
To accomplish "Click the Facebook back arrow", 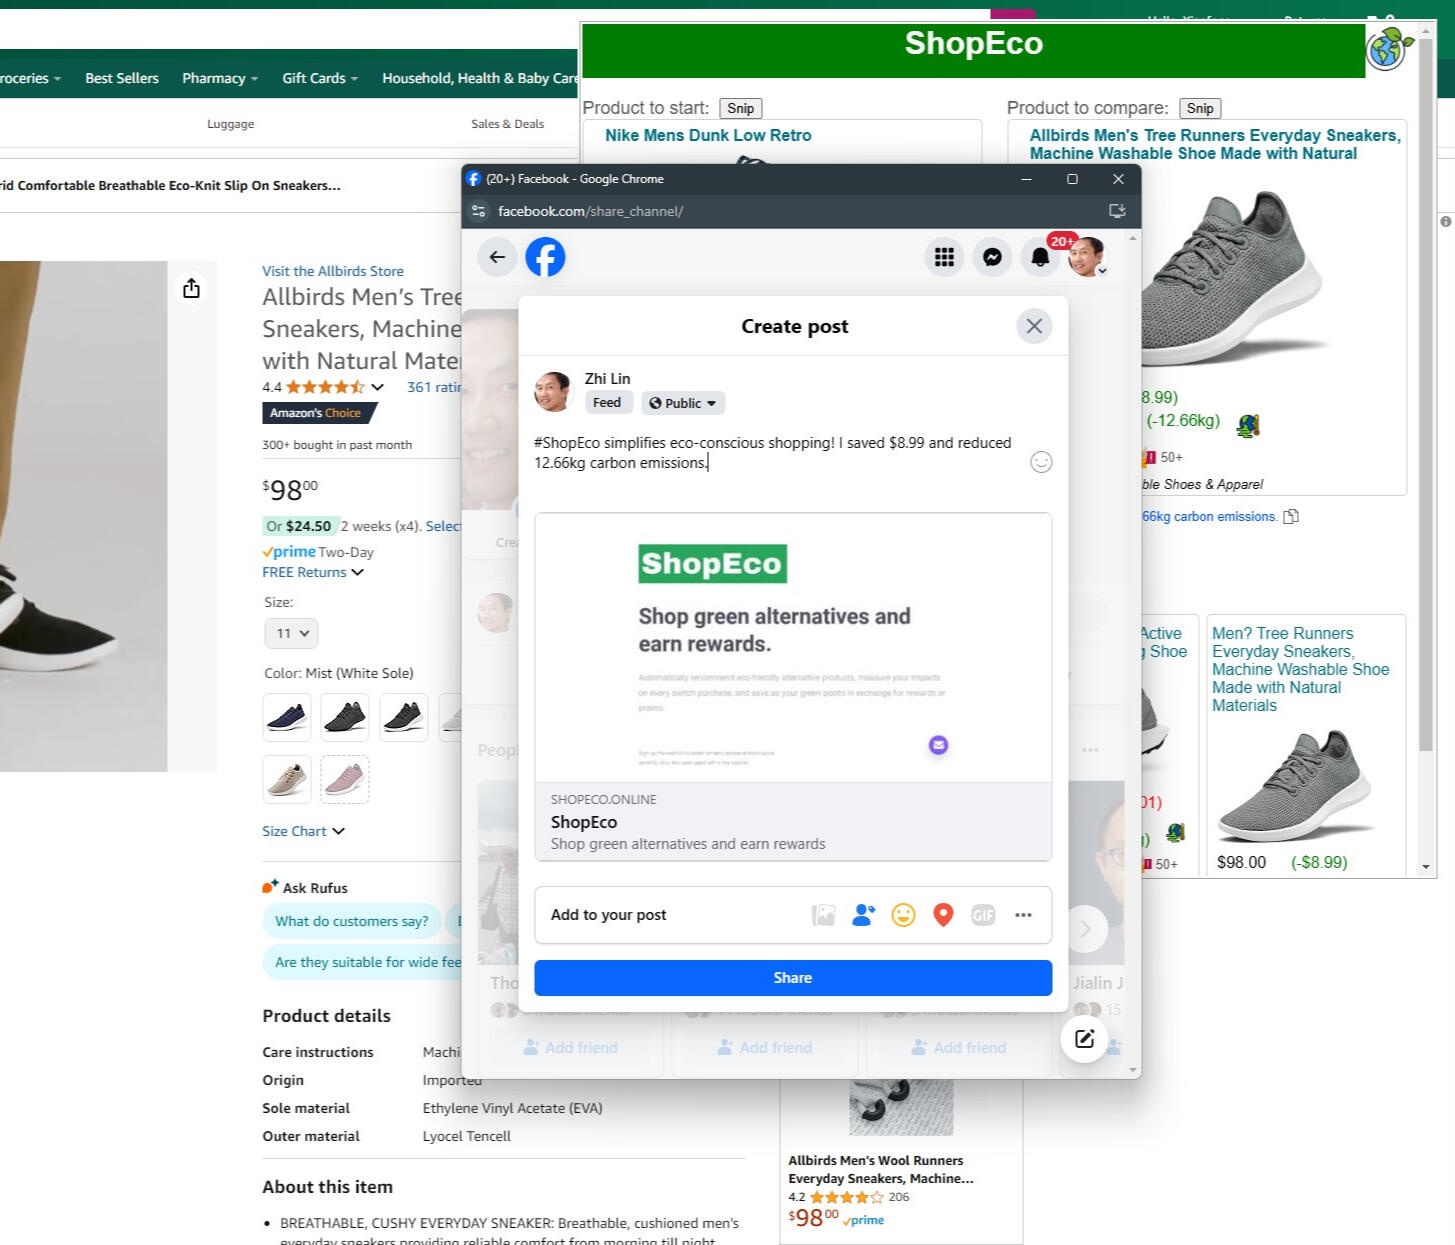I will point(497,257).
